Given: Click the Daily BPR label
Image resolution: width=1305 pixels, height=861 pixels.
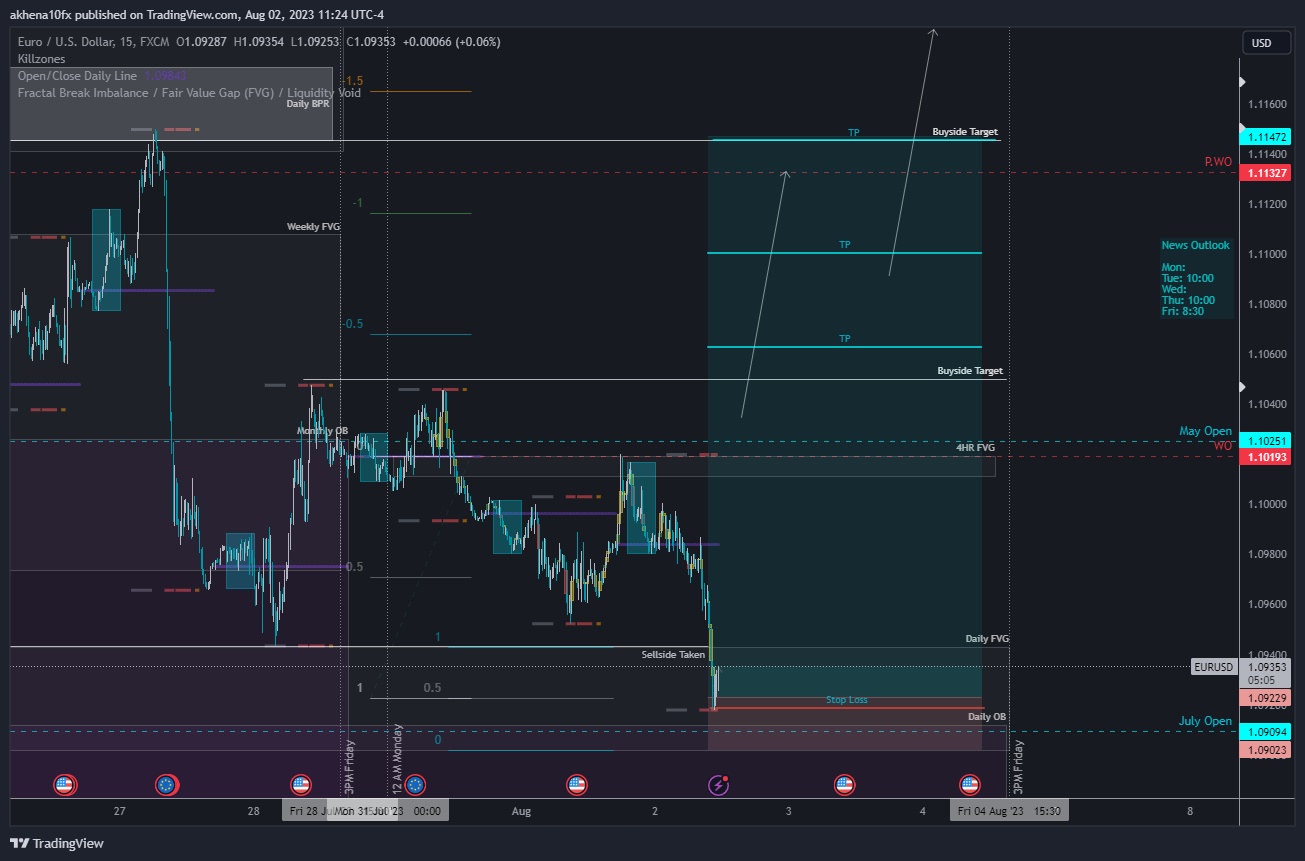Looking at the screenshot, I should click(308, 103).
